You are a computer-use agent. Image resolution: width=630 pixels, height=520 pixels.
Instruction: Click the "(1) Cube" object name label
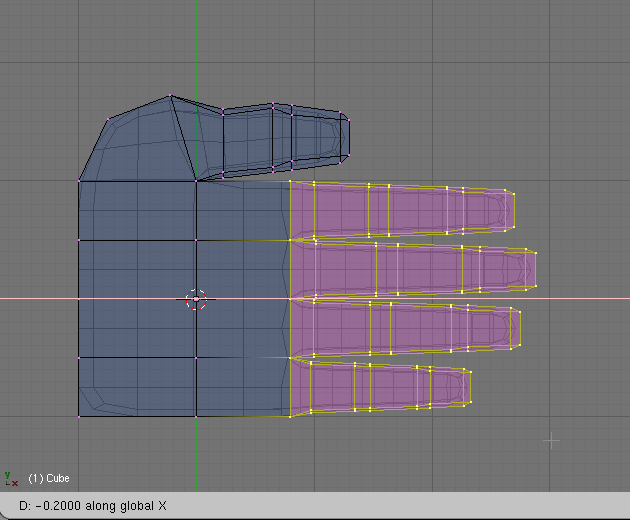point(49,478)
